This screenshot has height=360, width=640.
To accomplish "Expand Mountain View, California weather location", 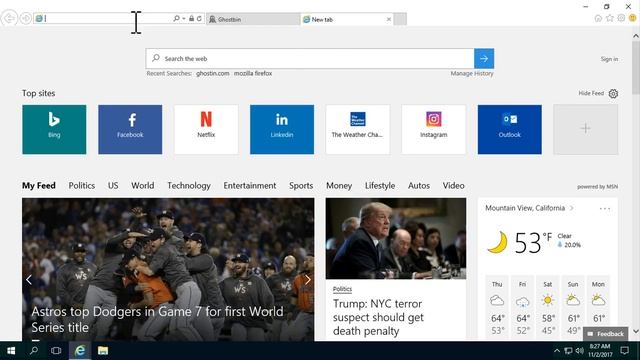I will coord(529,208).
